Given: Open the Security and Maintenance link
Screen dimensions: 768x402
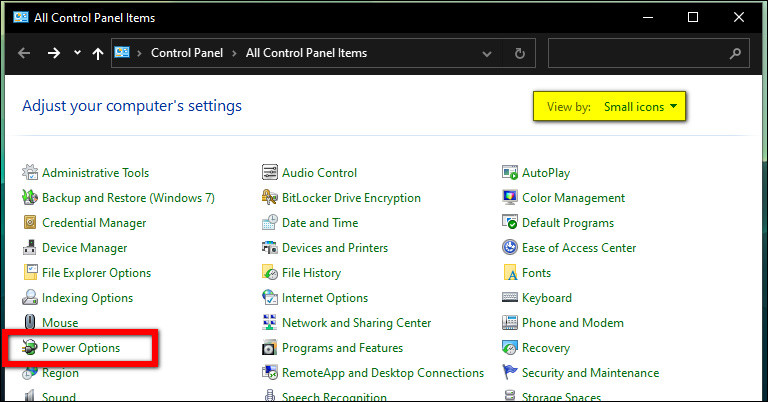Looking at the screenshot, I should tap(590, 373).
